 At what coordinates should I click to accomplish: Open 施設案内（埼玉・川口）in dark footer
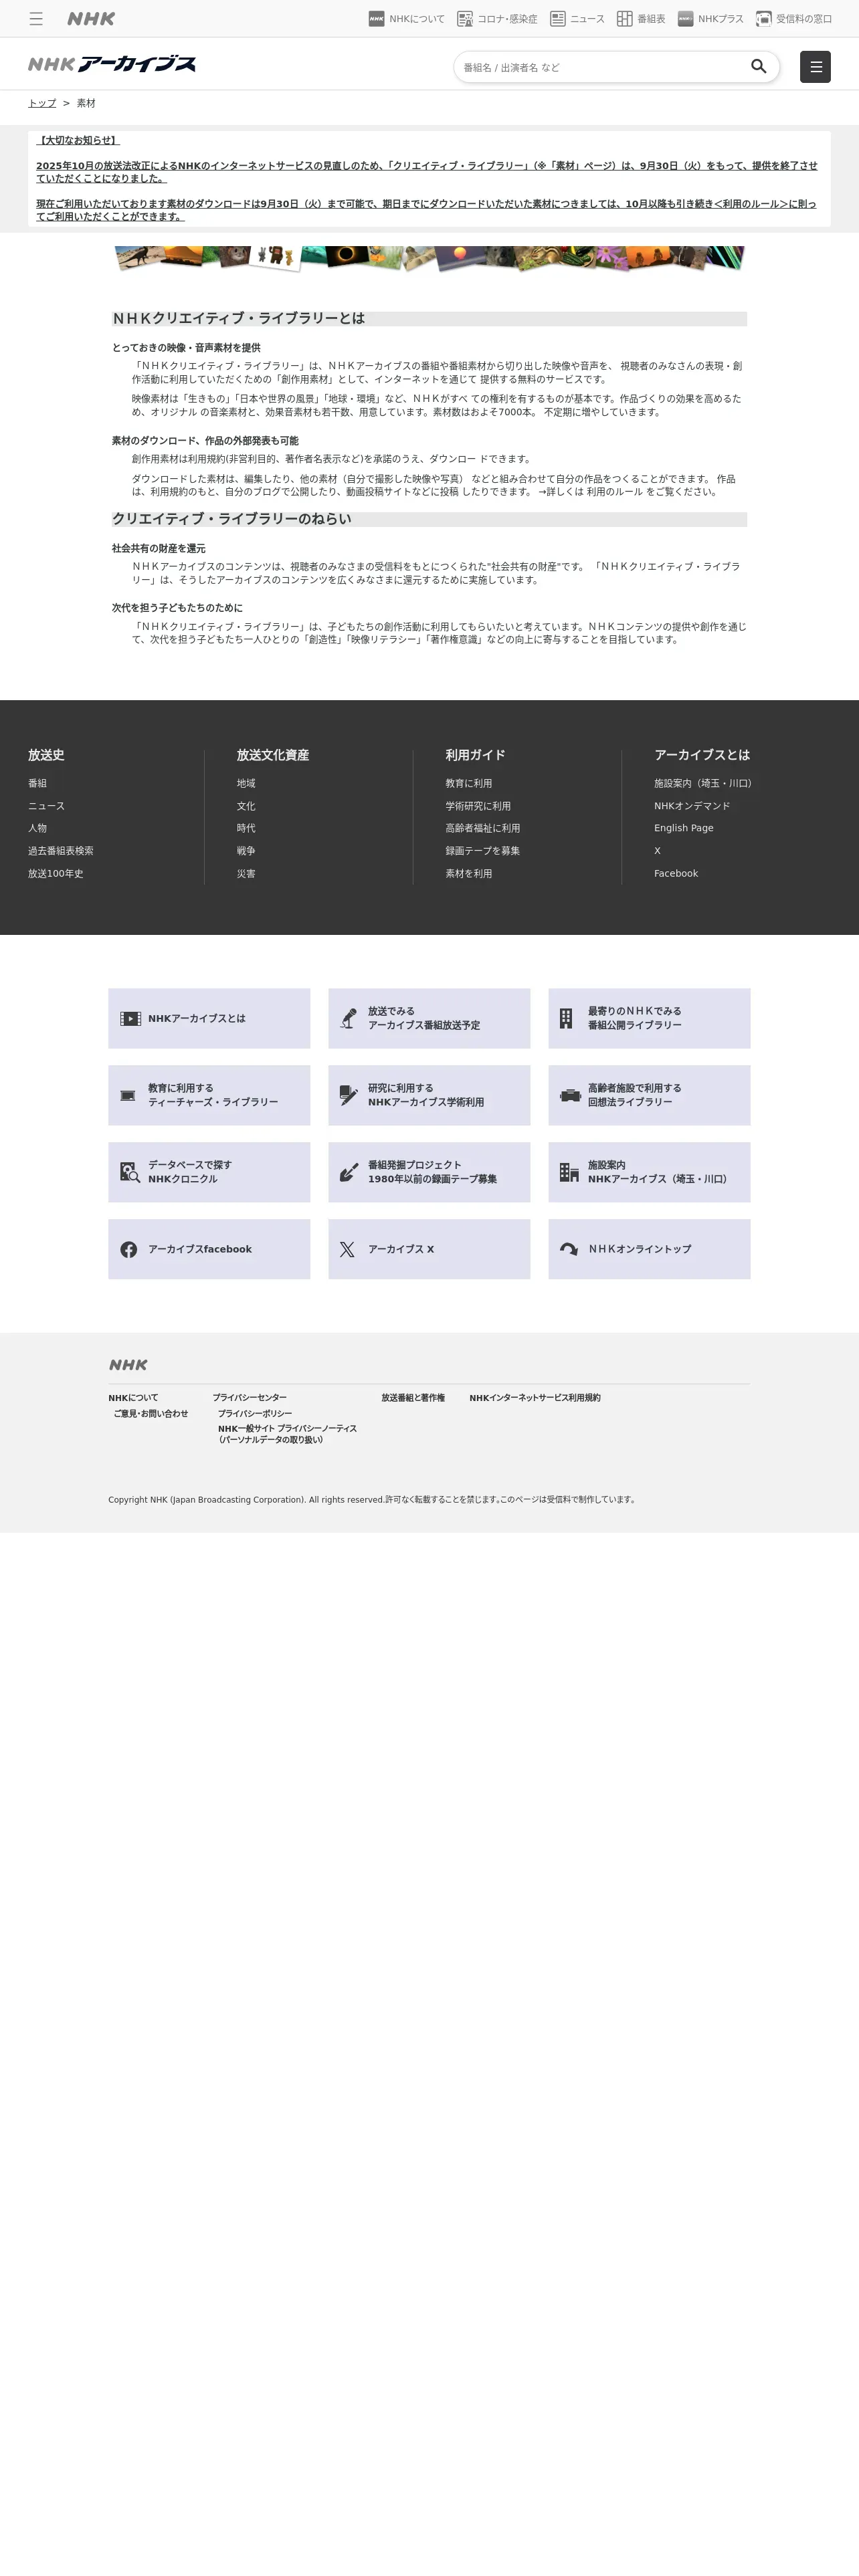click(x=703, y=783)
